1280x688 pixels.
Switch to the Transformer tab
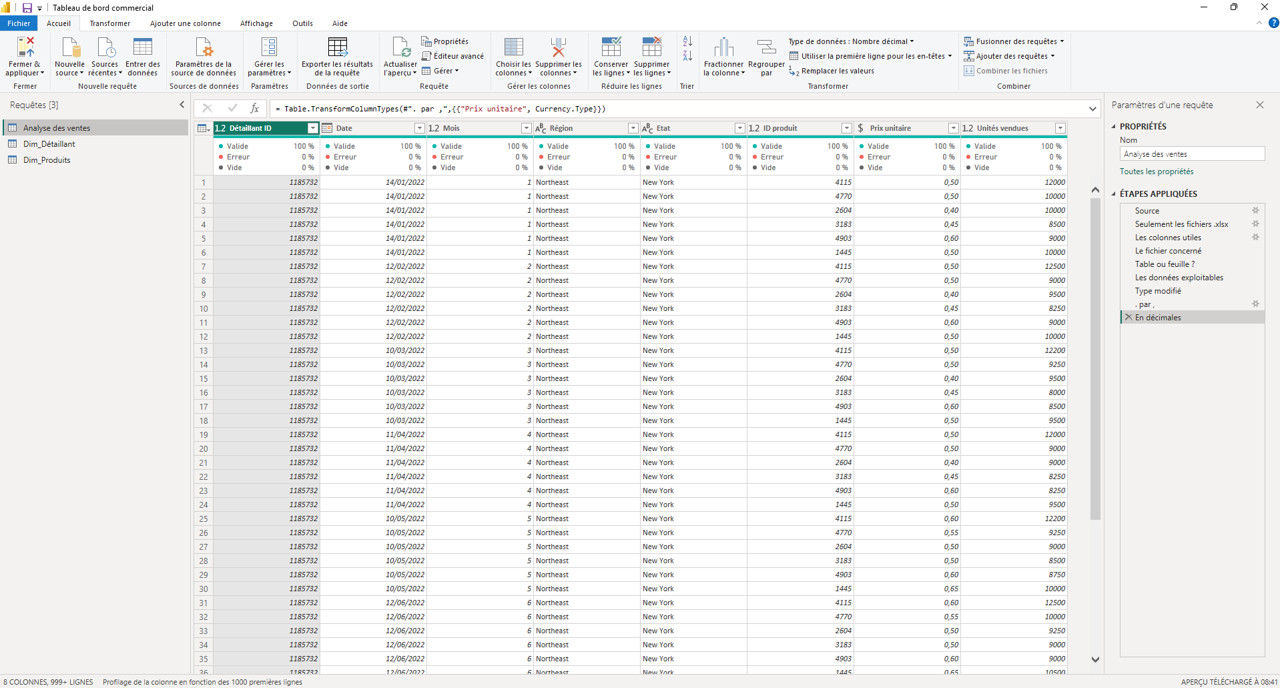[x=109, y=23]
